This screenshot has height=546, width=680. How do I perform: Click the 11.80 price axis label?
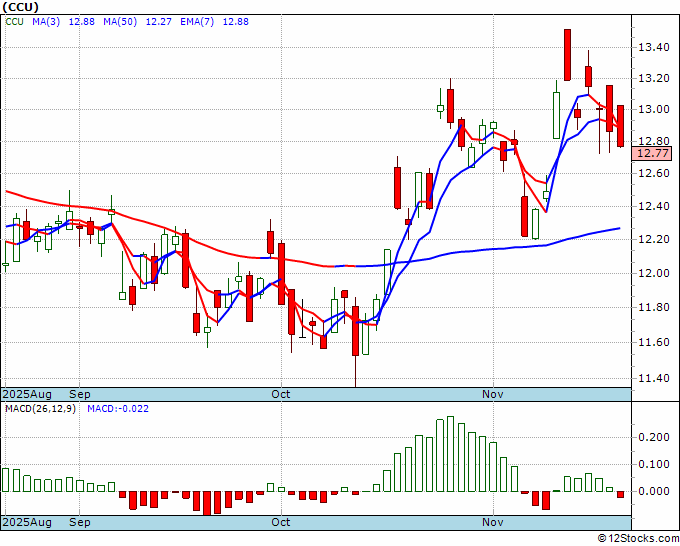[x=654, y=307]
